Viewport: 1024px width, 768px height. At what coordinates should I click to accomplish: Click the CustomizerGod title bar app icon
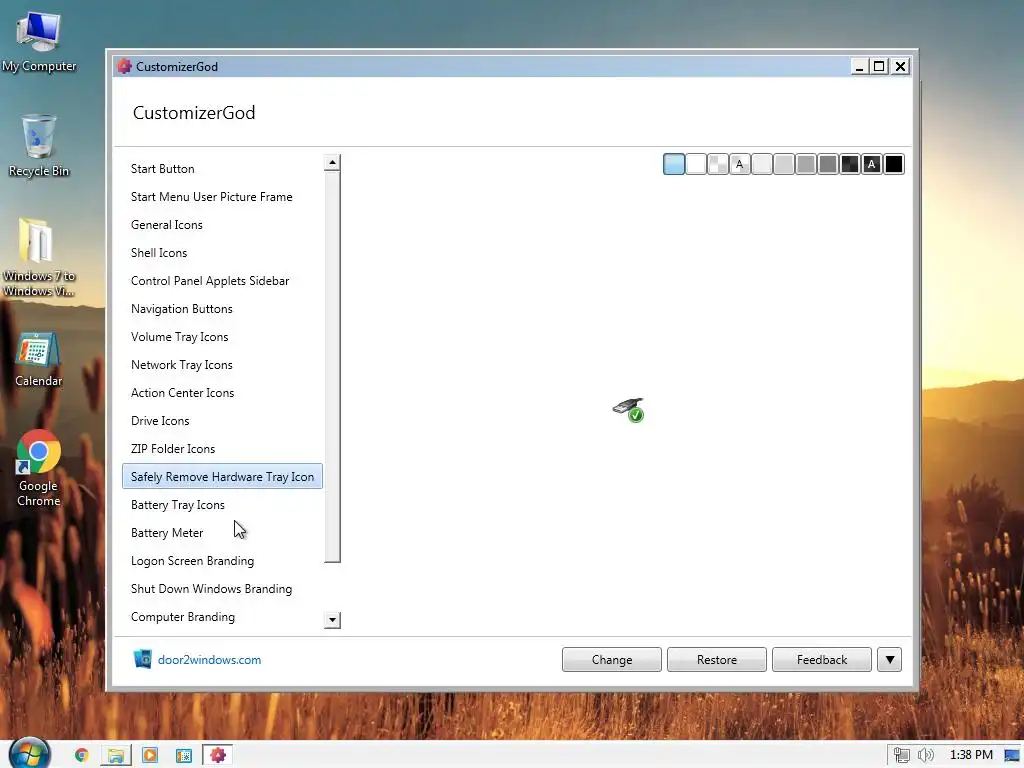pos(124,66)
